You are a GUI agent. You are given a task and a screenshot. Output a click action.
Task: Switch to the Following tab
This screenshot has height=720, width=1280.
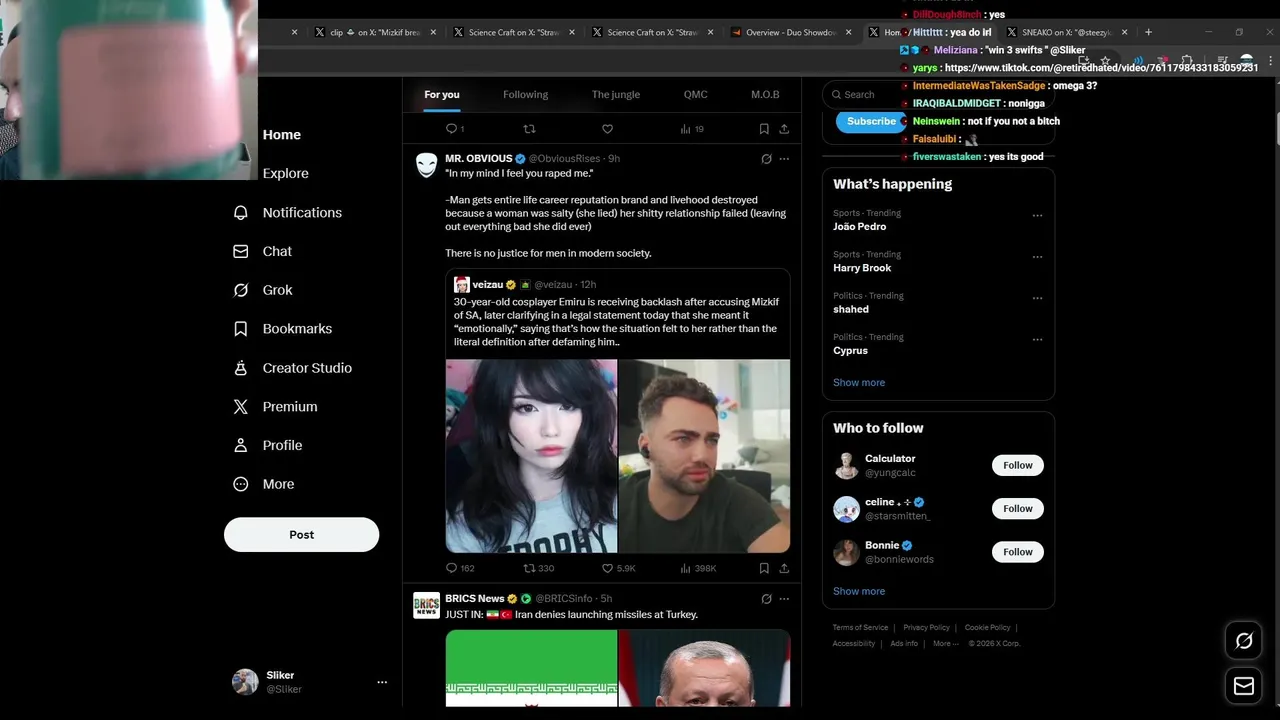coord(525,94)
